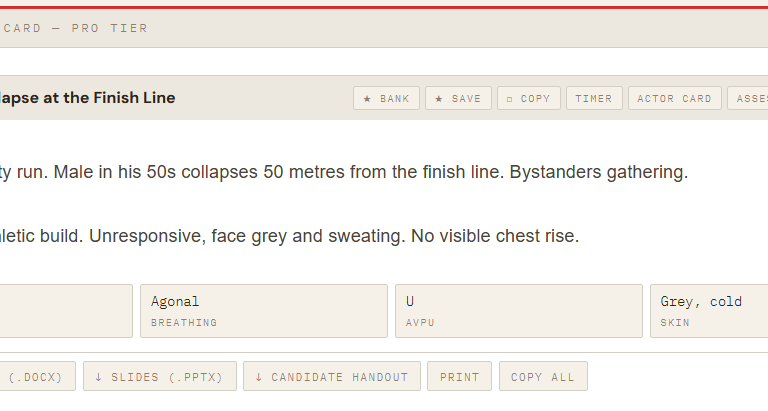Start the TIMER
768x411 pixels.
[x=594, y=98]
